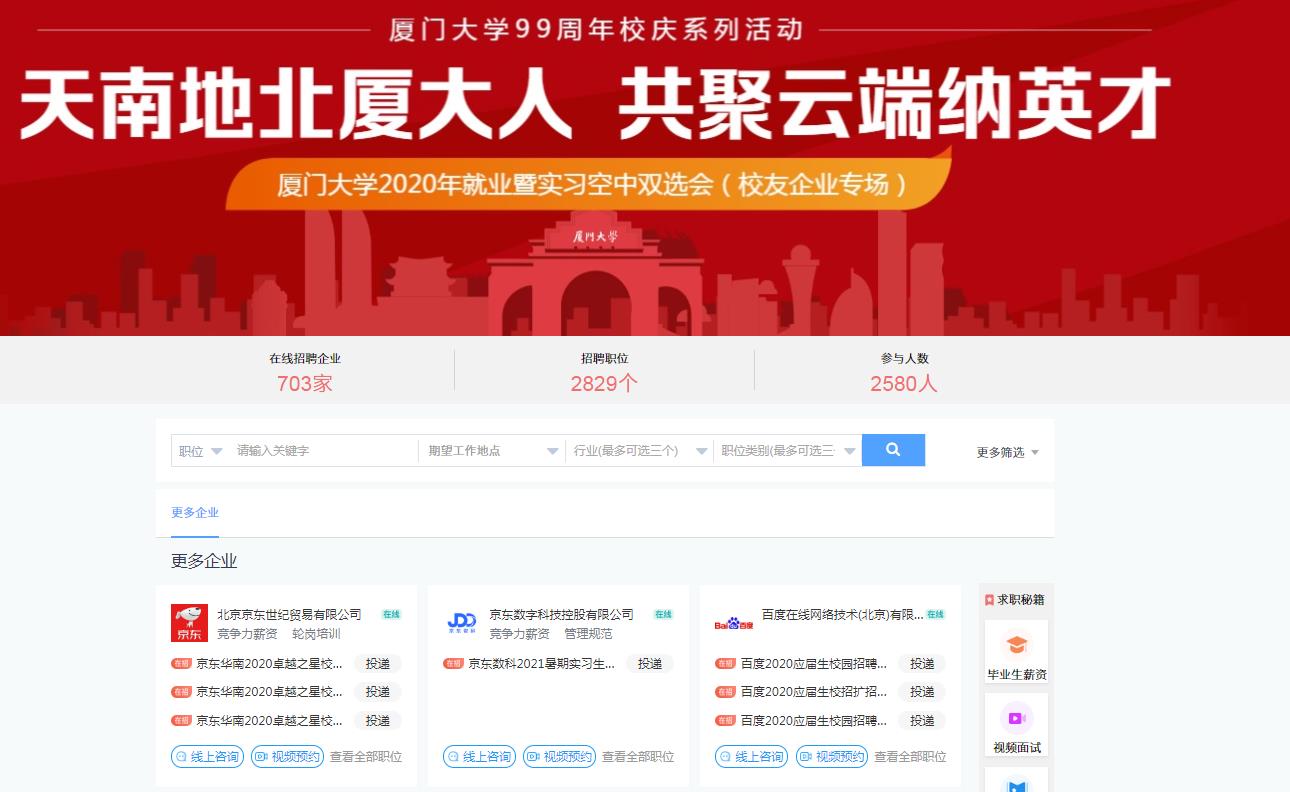Open the 职位类别 category dropdown
Image resolution: width=1290 pixels, height=792 pixels.
coord(788,451)
